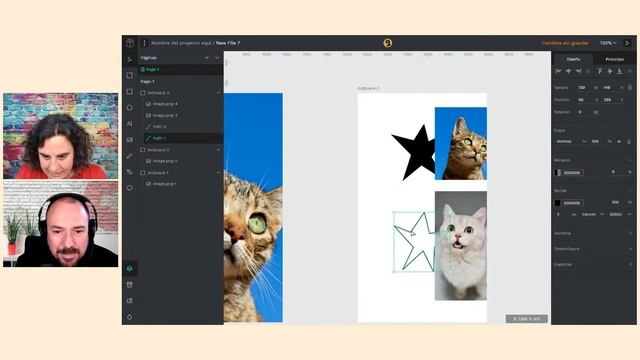Select the image-png-3 layer
This screenshot has height=360, width=640.
coord(180,116)
